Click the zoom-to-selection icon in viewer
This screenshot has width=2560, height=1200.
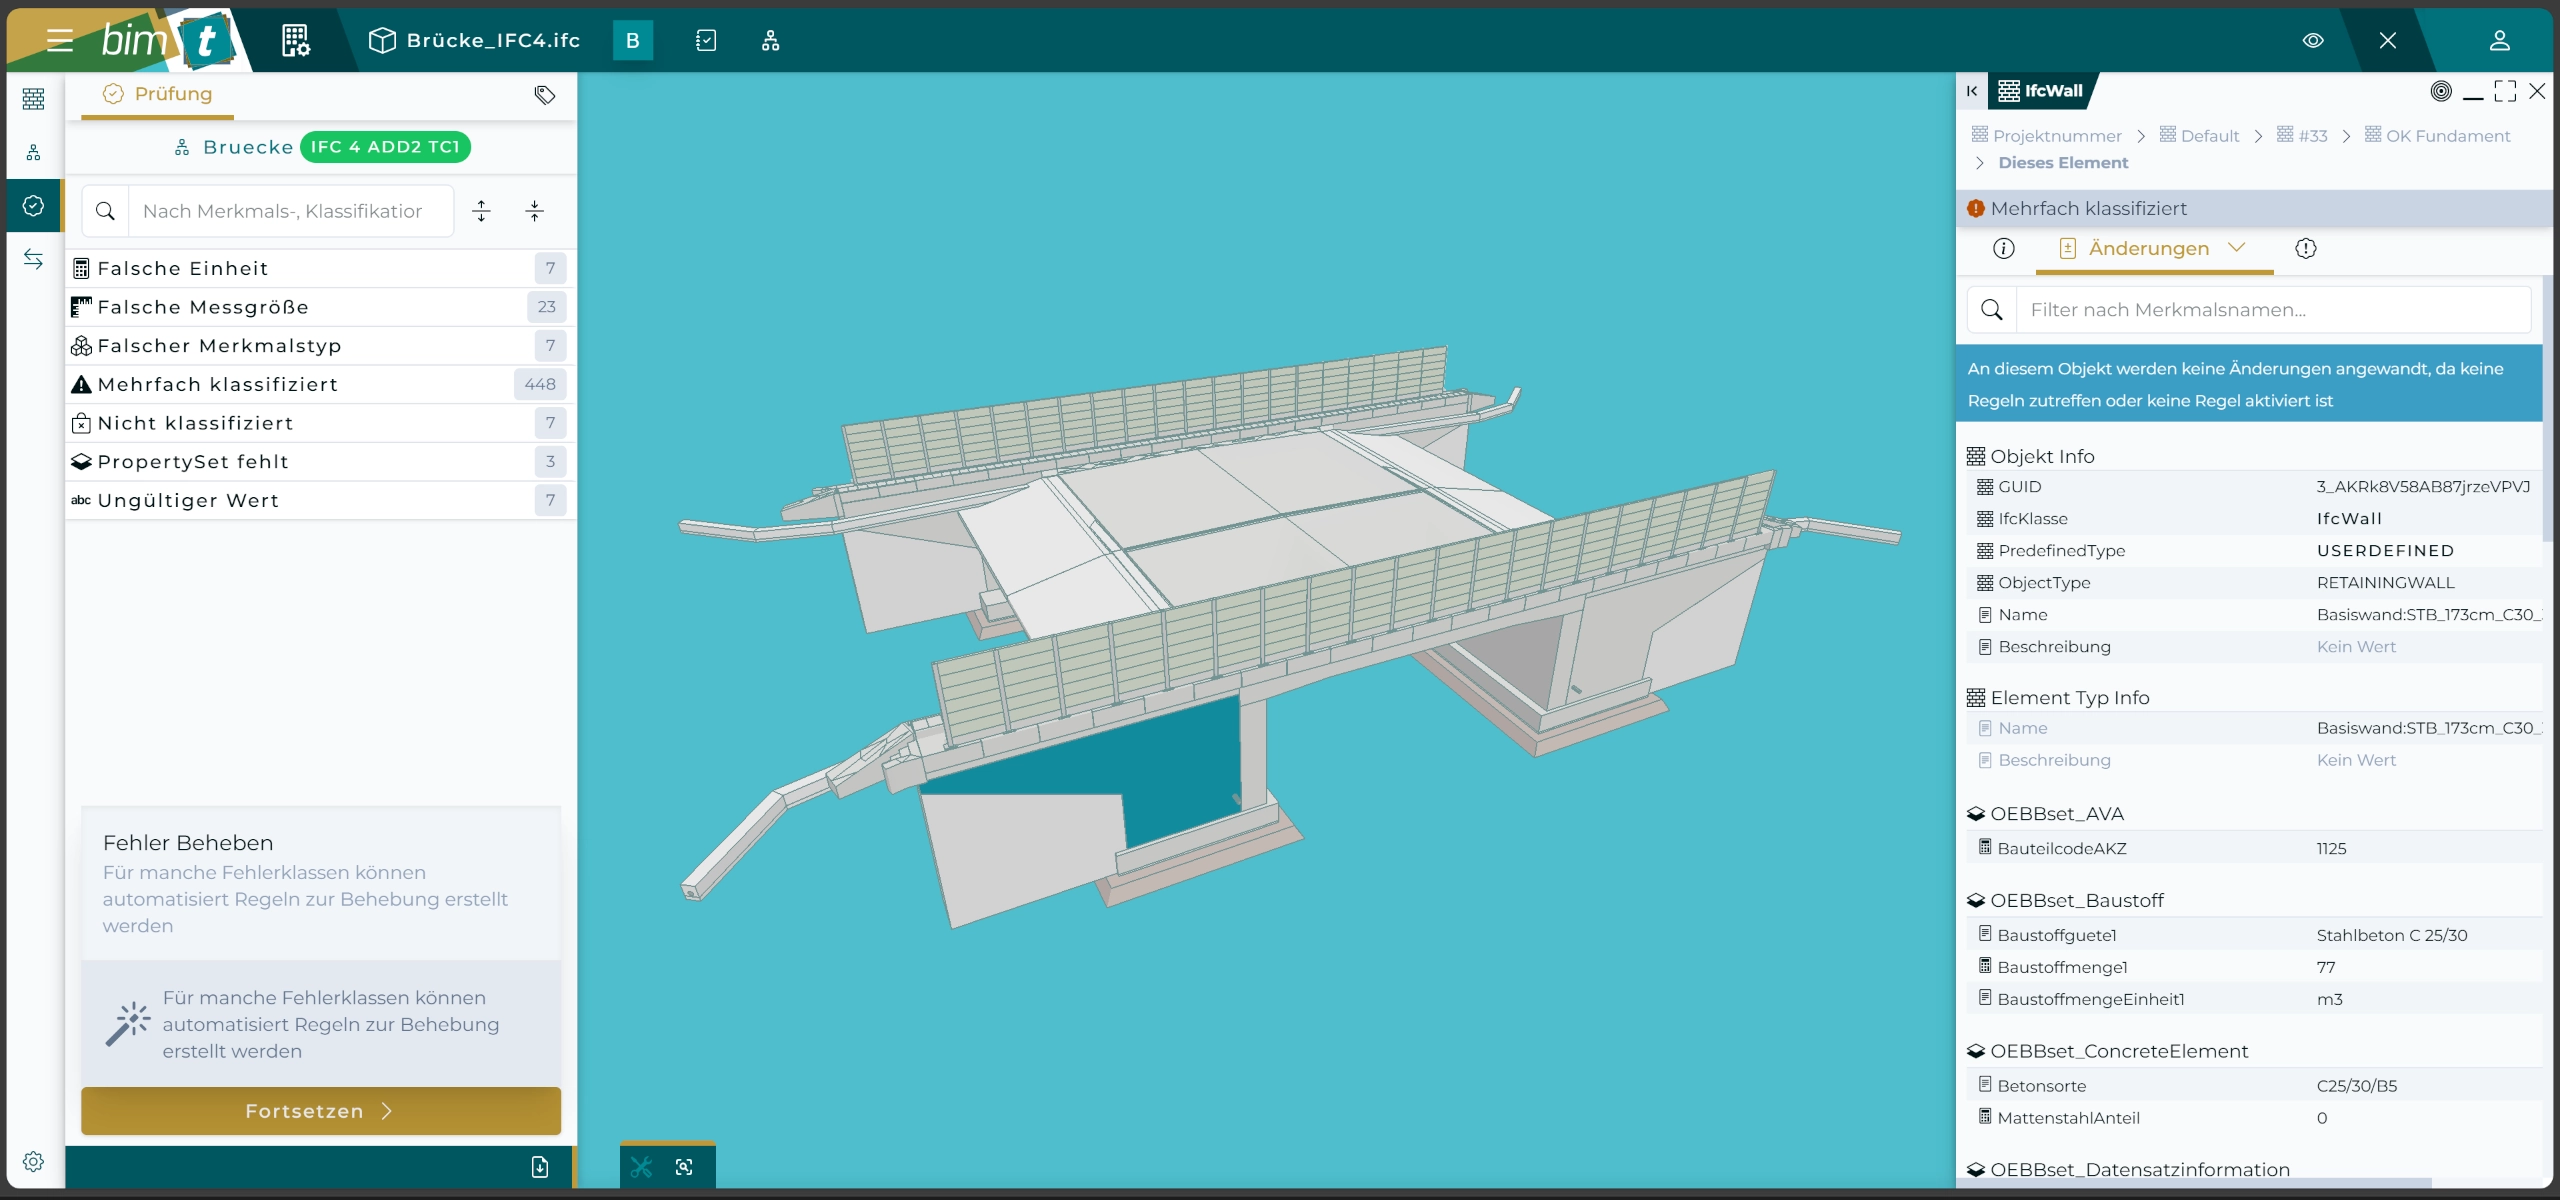pos(685,1167)
